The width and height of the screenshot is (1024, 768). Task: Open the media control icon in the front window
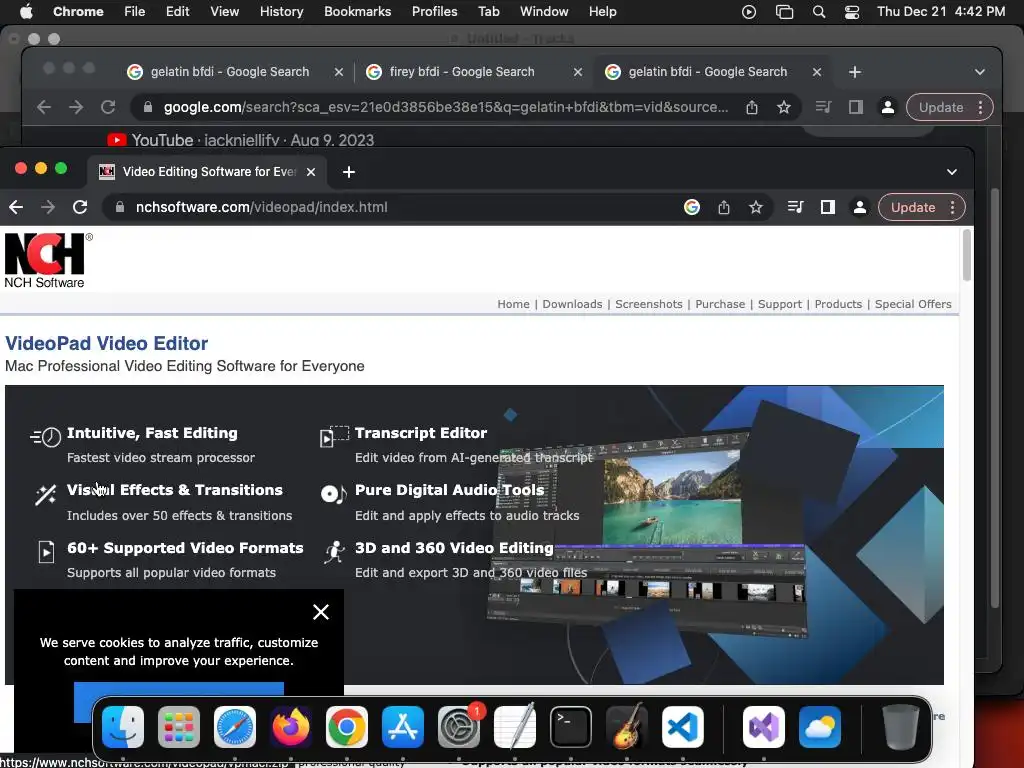point(795,207)
